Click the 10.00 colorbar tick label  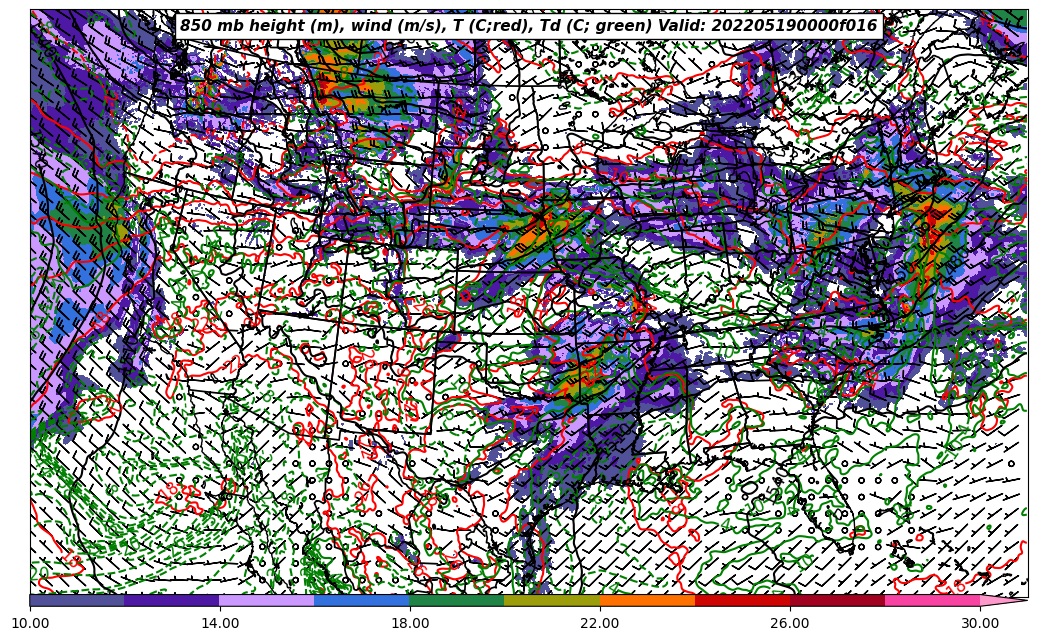coord(30,623)
